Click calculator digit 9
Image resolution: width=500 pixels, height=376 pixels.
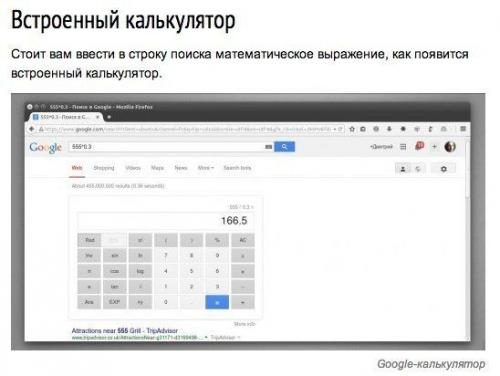coord(217,256)
